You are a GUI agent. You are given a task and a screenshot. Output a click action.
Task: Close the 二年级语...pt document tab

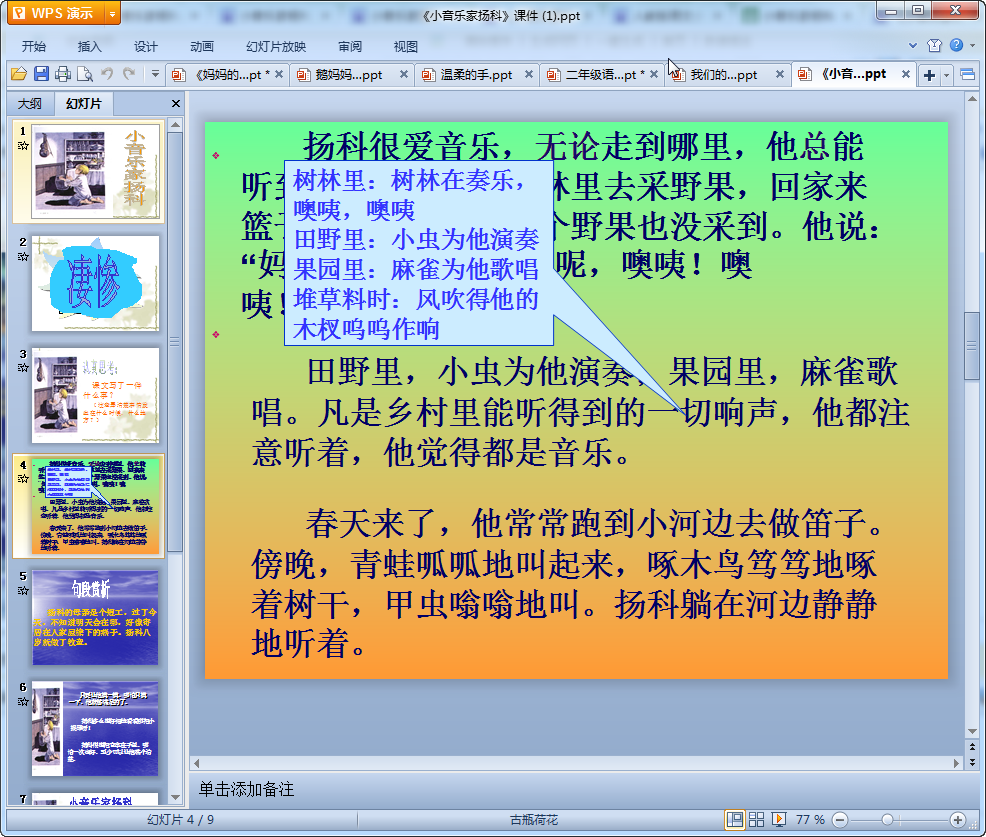tap(654, 74)
